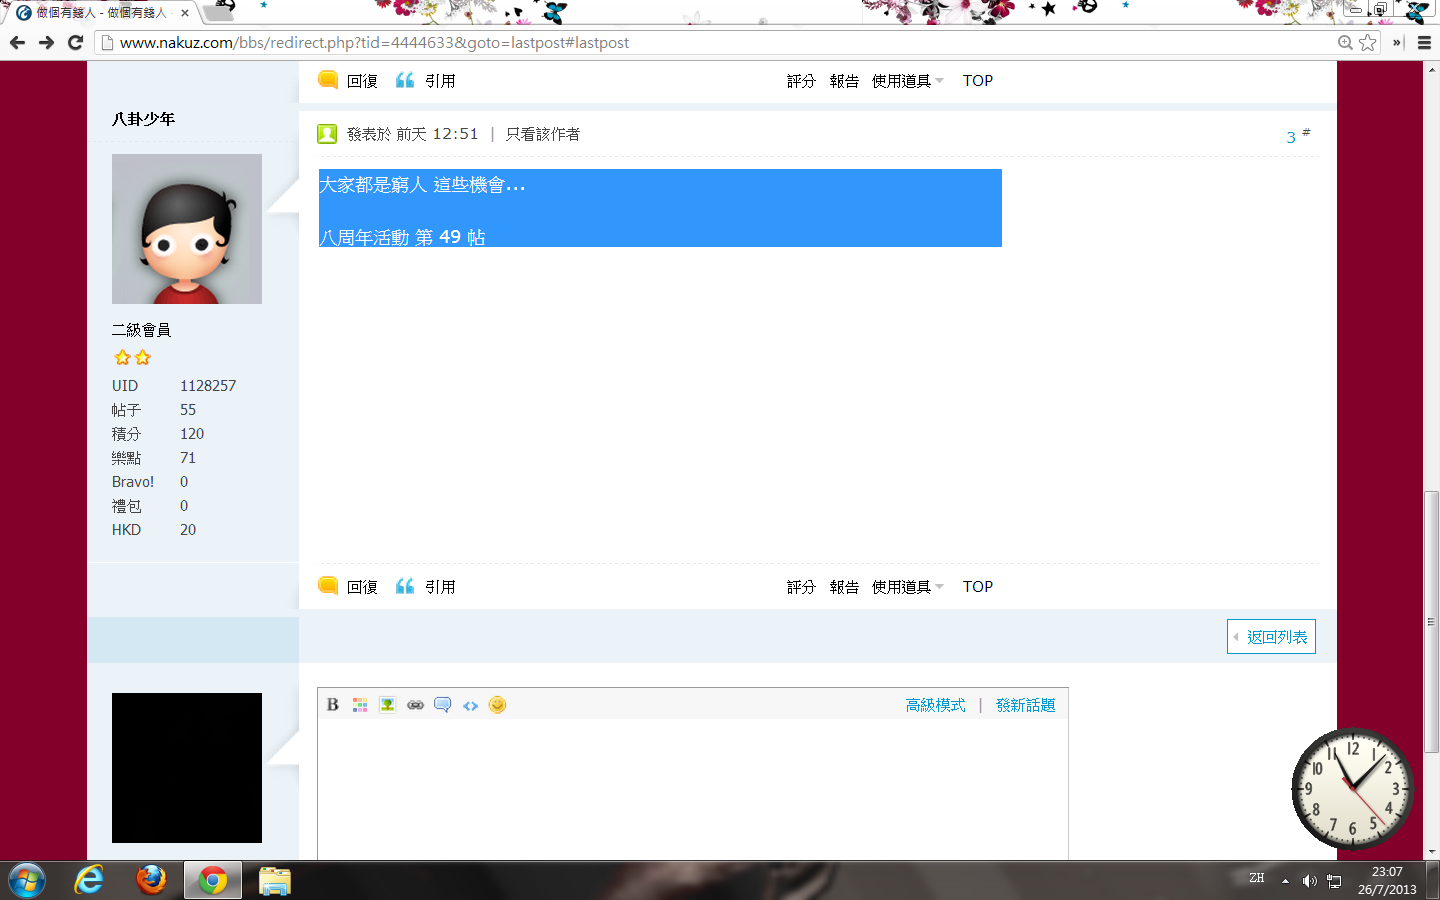This screenshot has width=1440, height=900.
Task: Open the Chrome menu button
Action: (x=1424, y=43)
